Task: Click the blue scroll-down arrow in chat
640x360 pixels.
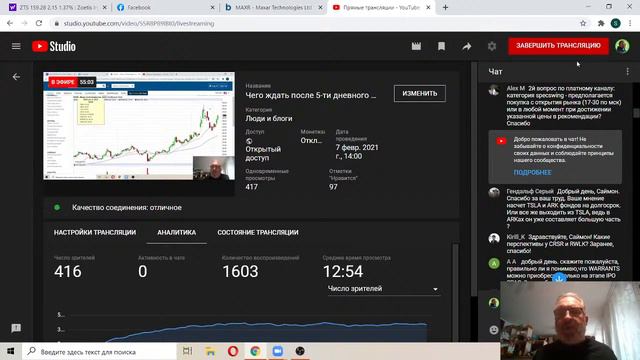Action: click(x=559, y=278)
